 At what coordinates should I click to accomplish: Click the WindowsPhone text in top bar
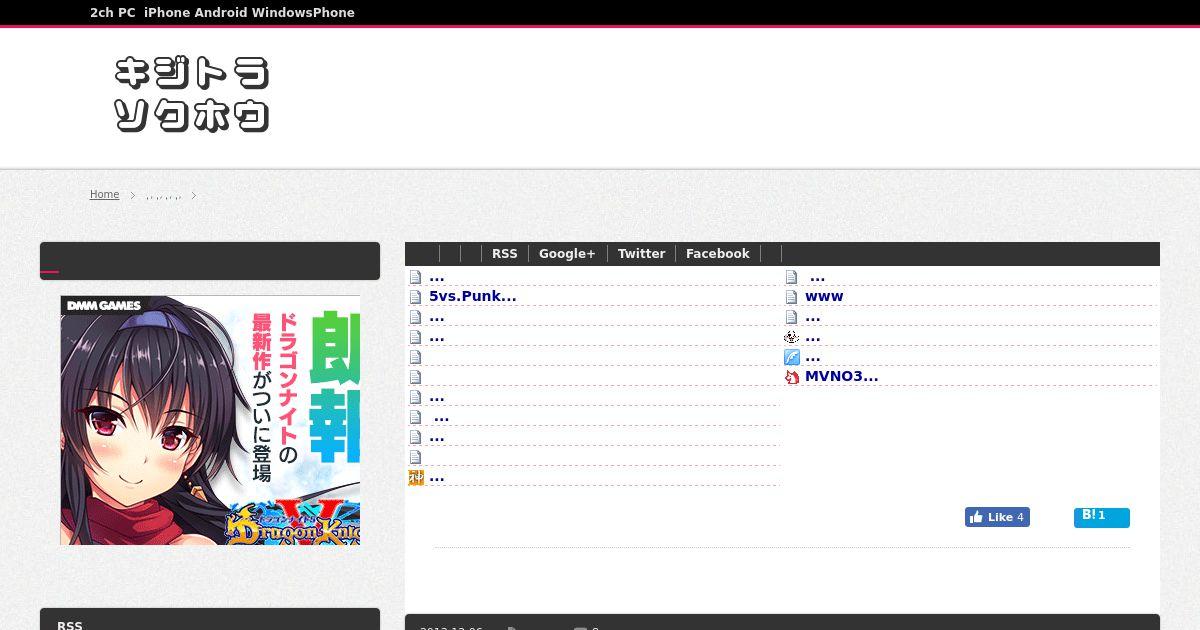tap(303, 13)
